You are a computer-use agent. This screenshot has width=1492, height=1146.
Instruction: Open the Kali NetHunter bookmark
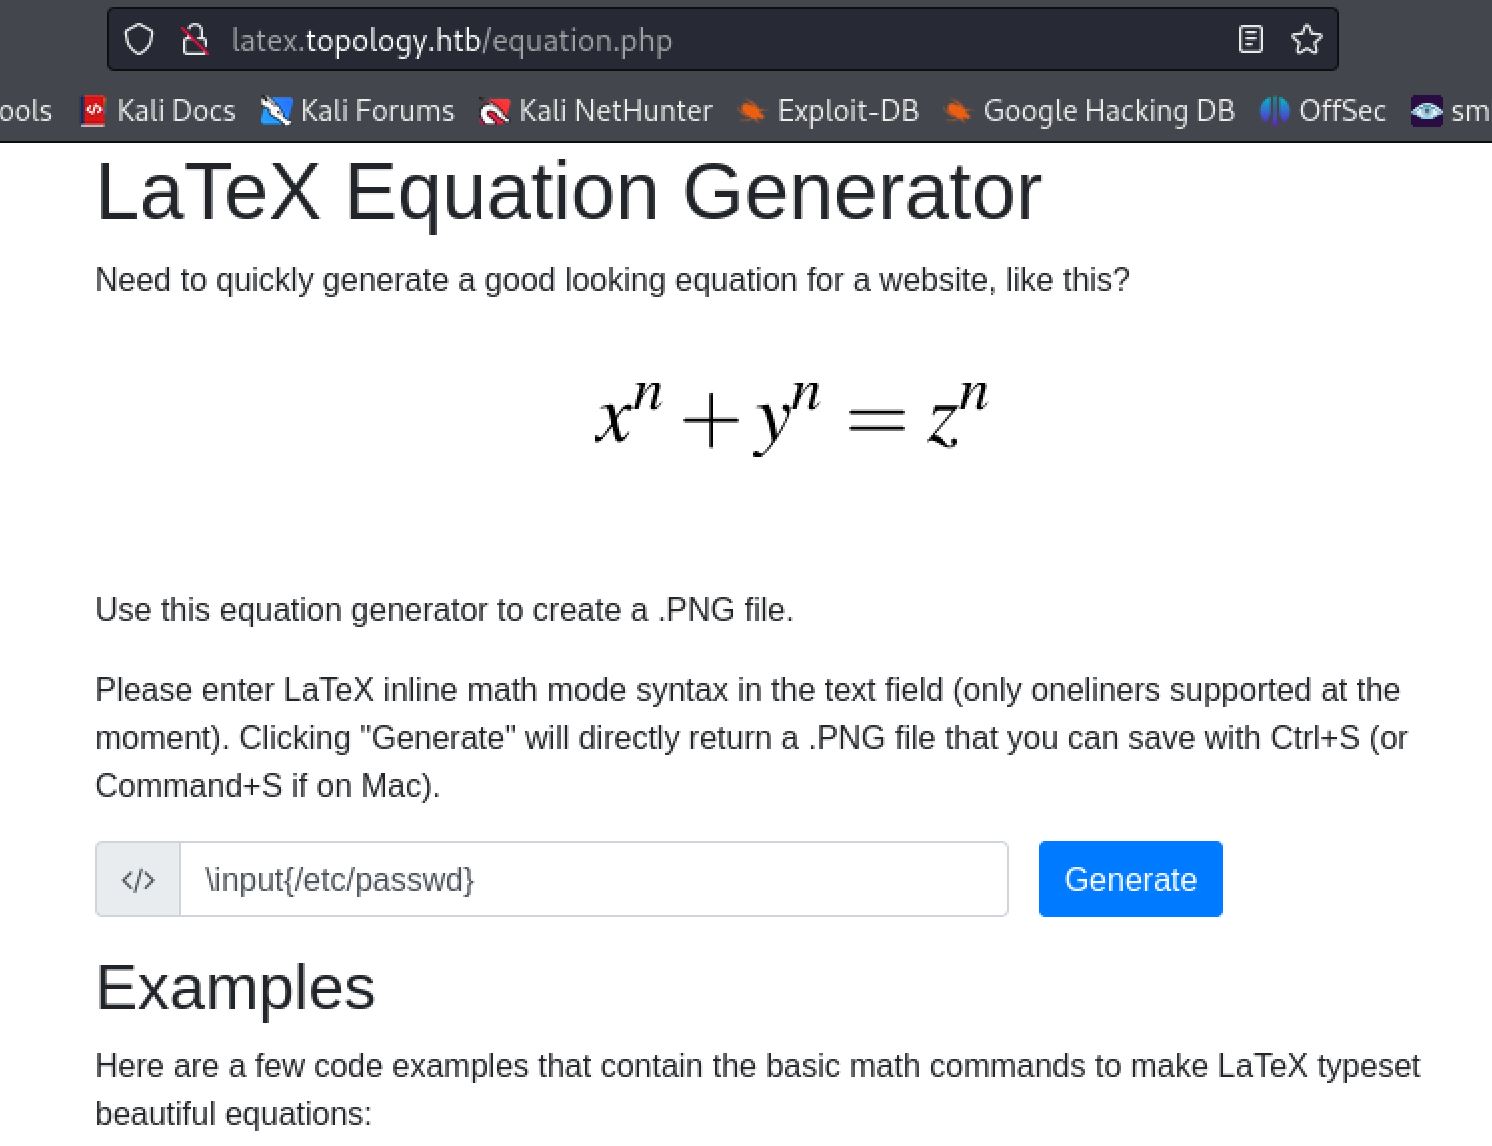pyautogui.click(x=597, y=111)
